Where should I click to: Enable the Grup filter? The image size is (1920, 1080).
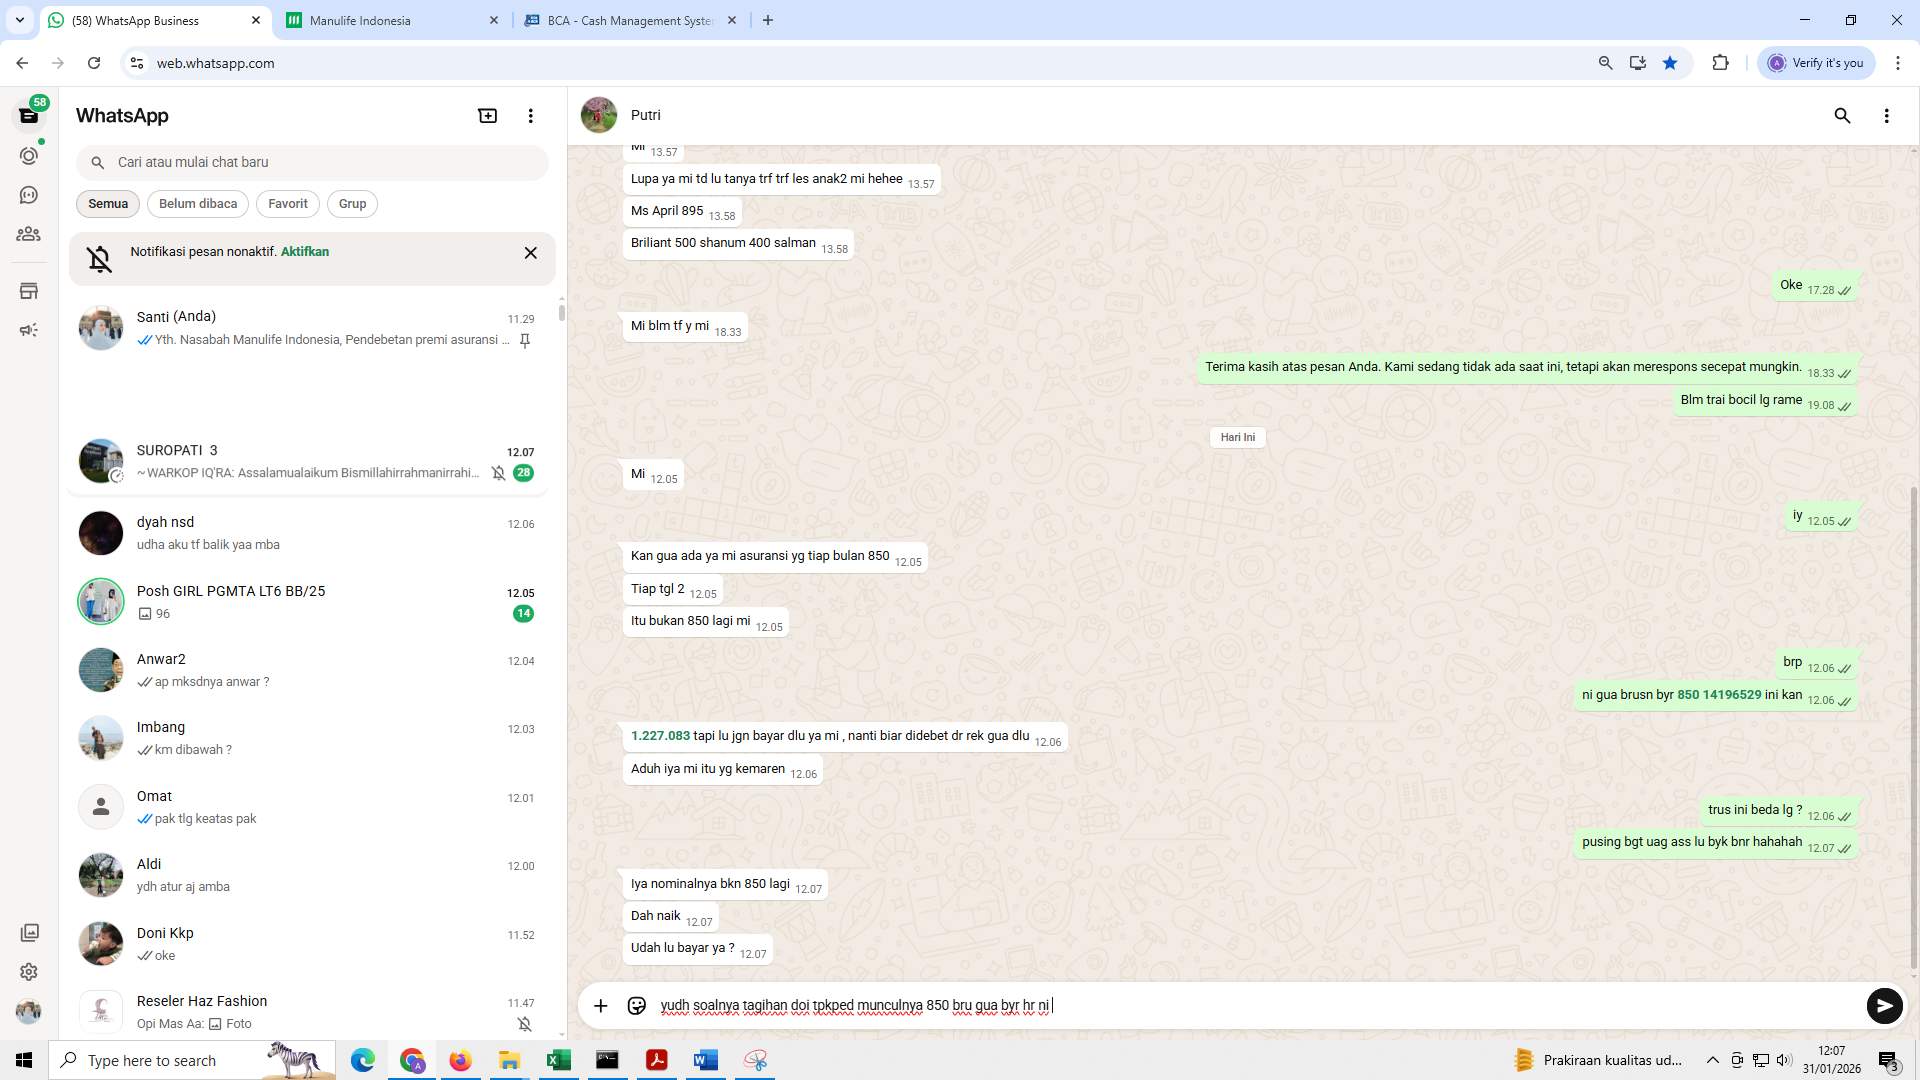[352, 203]
